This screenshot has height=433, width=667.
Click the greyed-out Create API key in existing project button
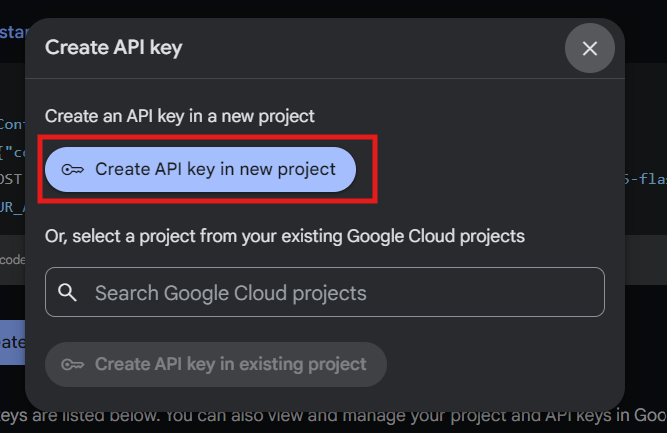tap(215, 365)
